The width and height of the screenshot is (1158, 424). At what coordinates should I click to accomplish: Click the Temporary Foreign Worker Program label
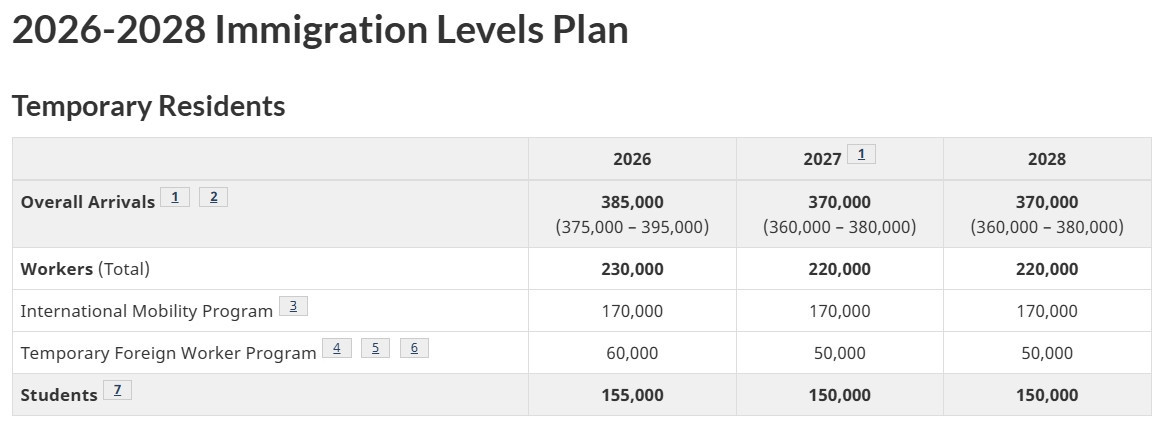pyautogui.click(x=168, y=353)
